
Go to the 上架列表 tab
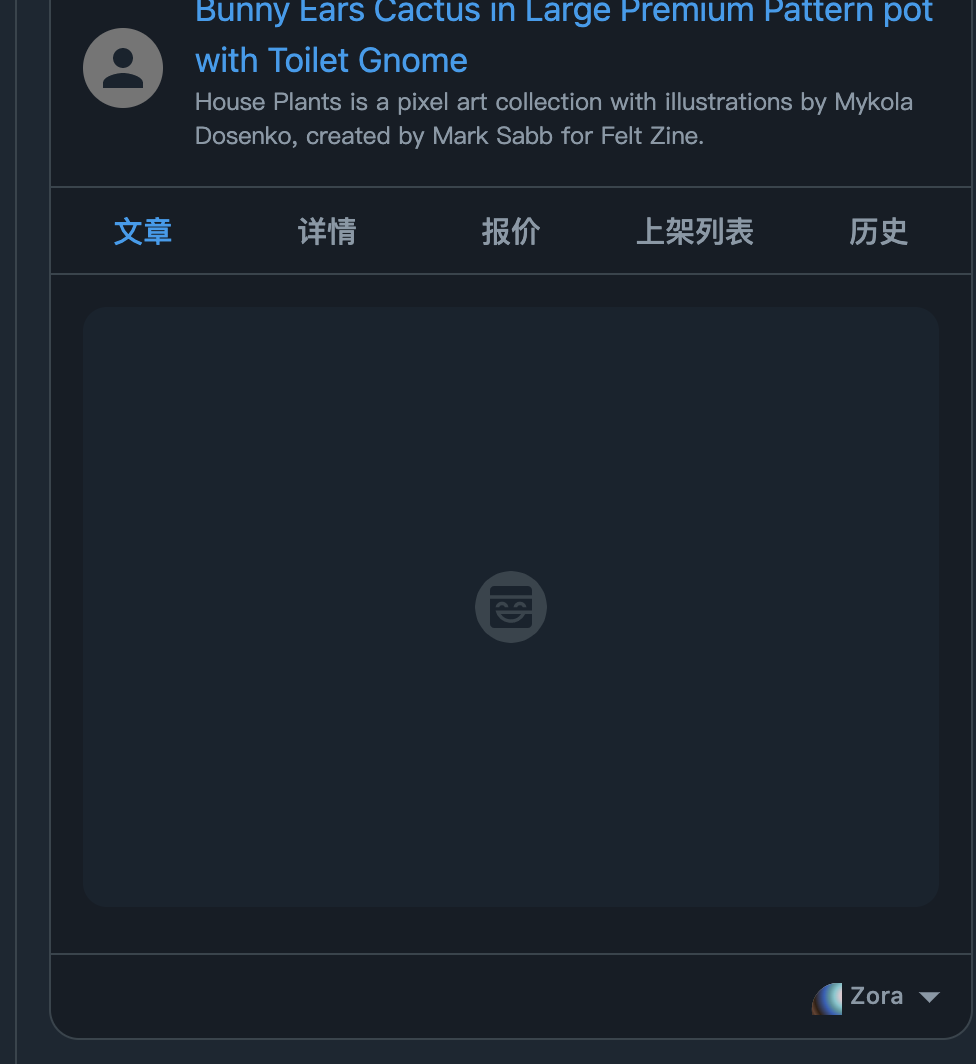coord(695,231)
